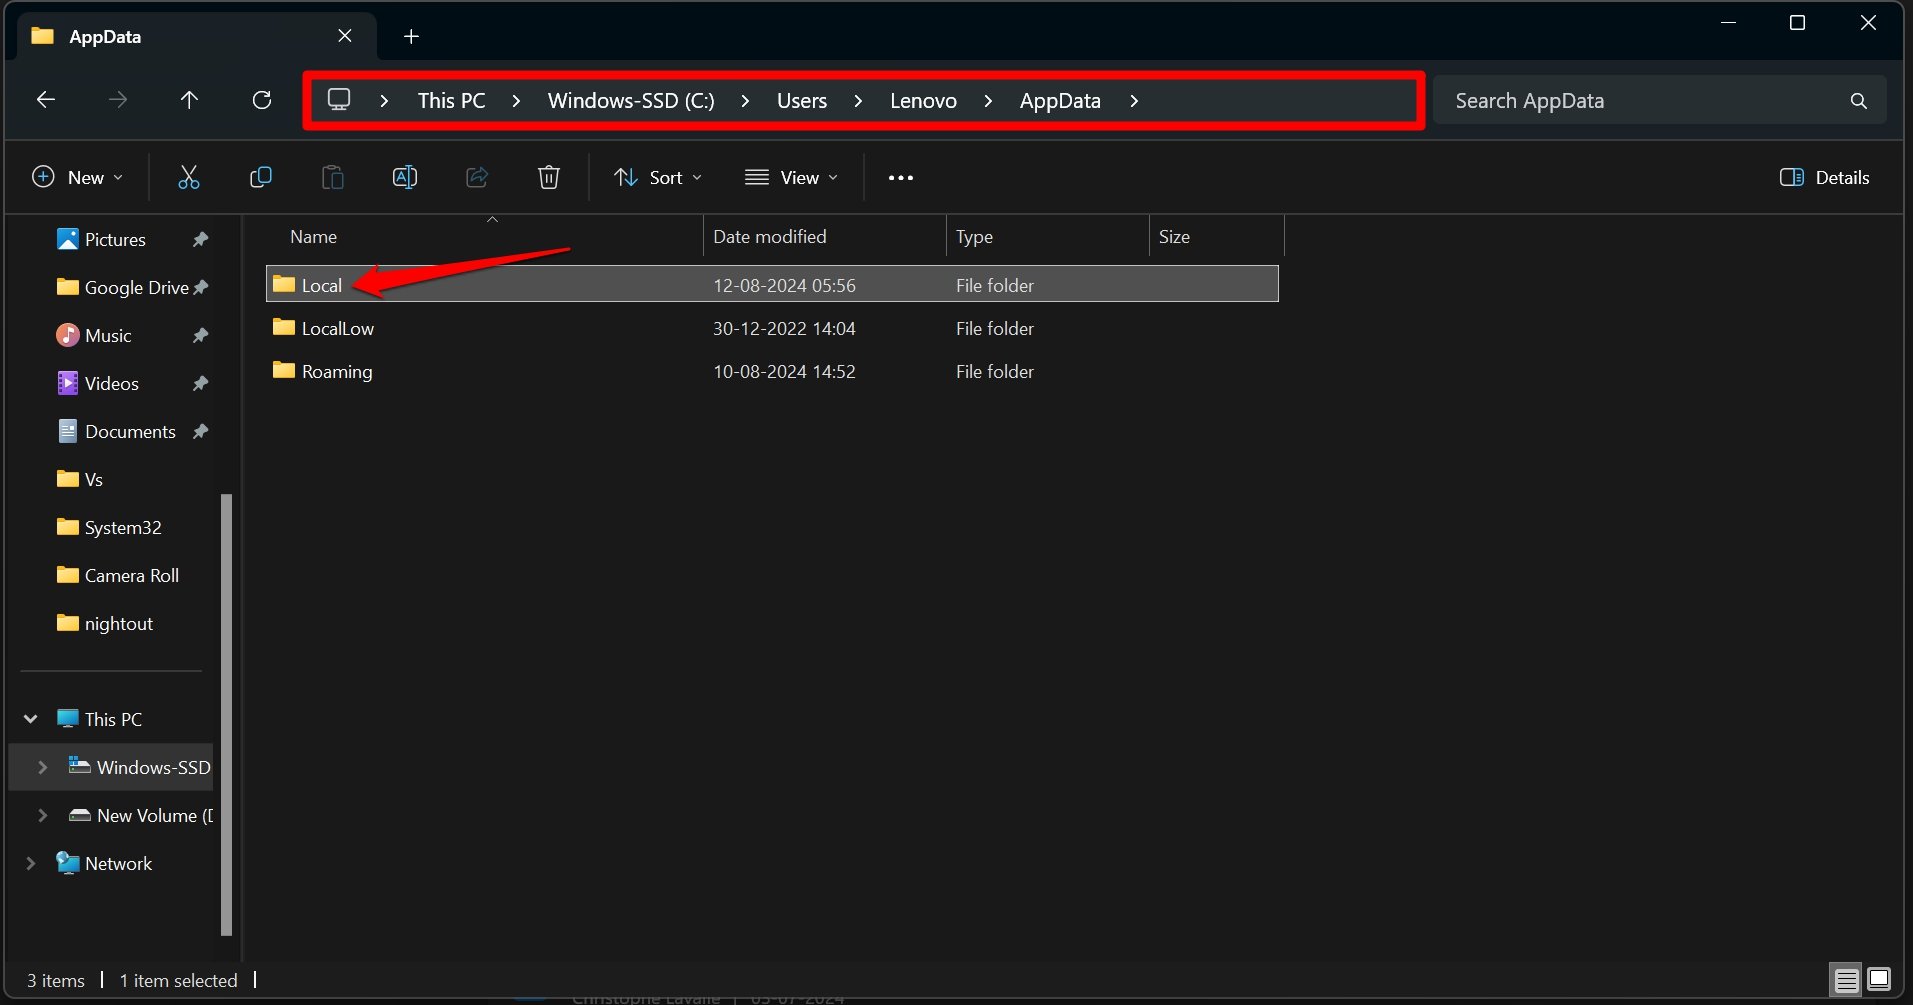Screen dimensions: 1913x1005
Task: Click the Local folder icon
Action: (284, 284)
